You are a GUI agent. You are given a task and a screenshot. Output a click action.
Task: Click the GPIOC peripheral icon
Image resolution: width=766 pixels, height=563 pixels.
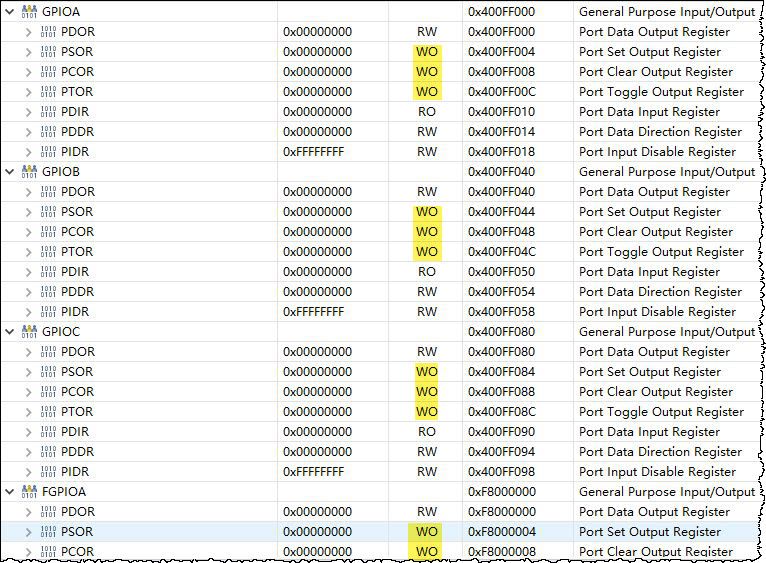29,331
